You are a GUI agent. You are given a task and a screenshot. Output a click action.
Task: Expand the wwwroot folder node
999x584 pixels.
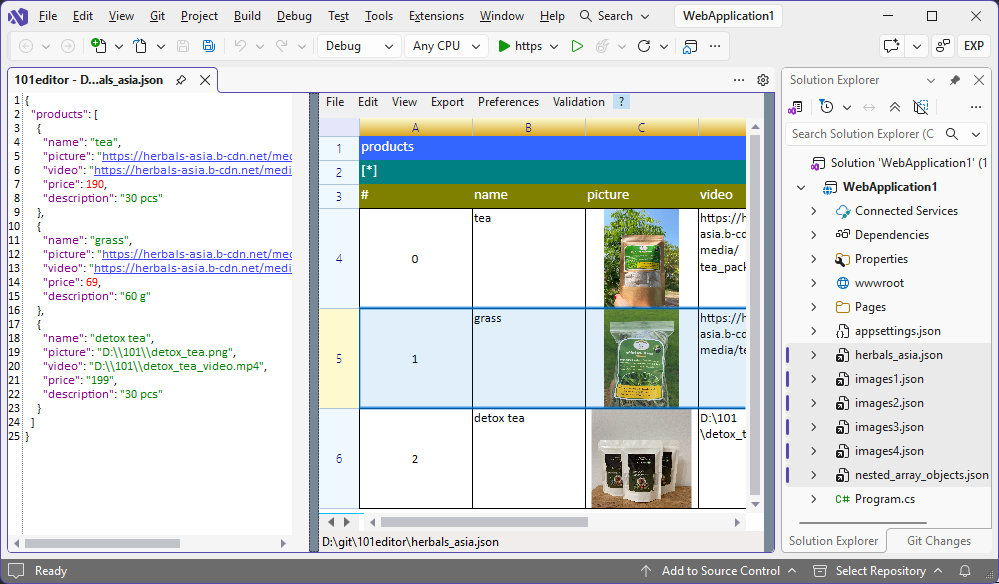(814, 283)
